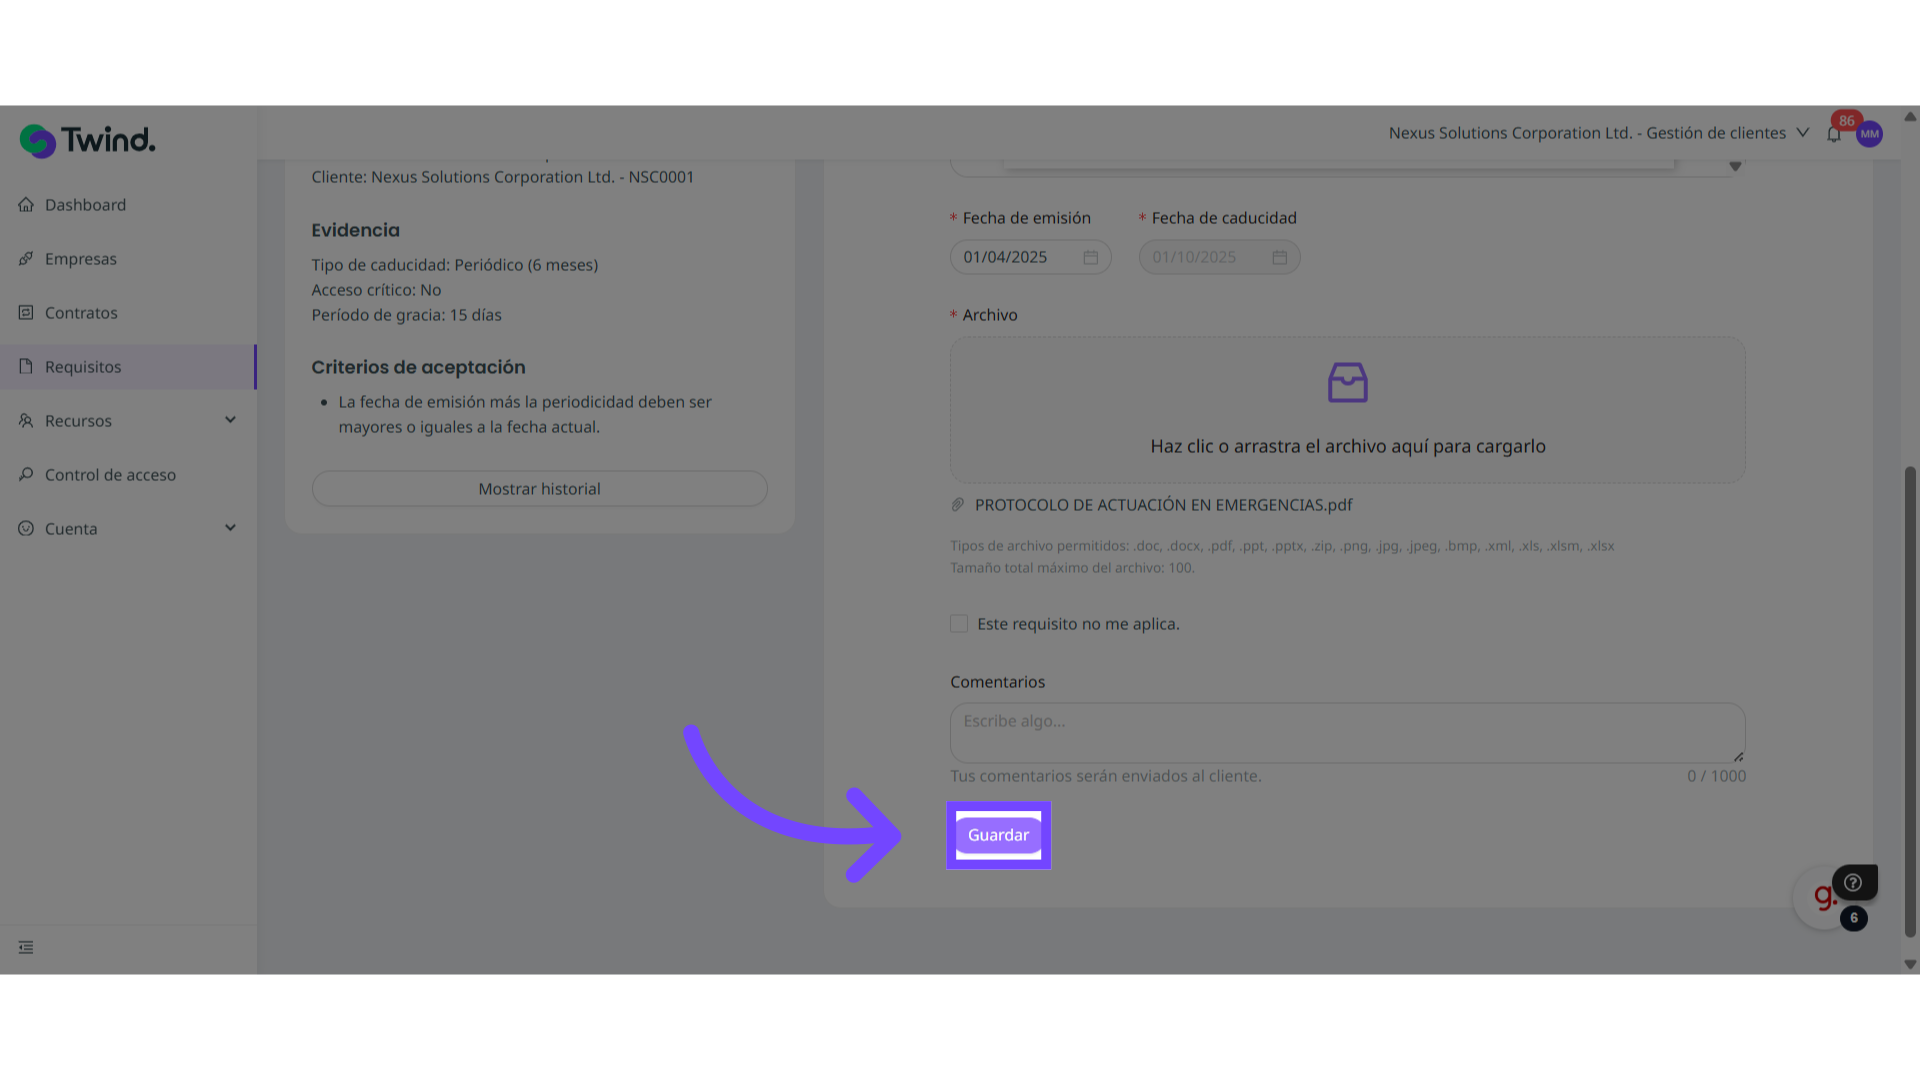The width and height of the screenshot is (1920, 1080).
Task: Check 'Este requisito no me aplica' box
Action: pos(959,624)
